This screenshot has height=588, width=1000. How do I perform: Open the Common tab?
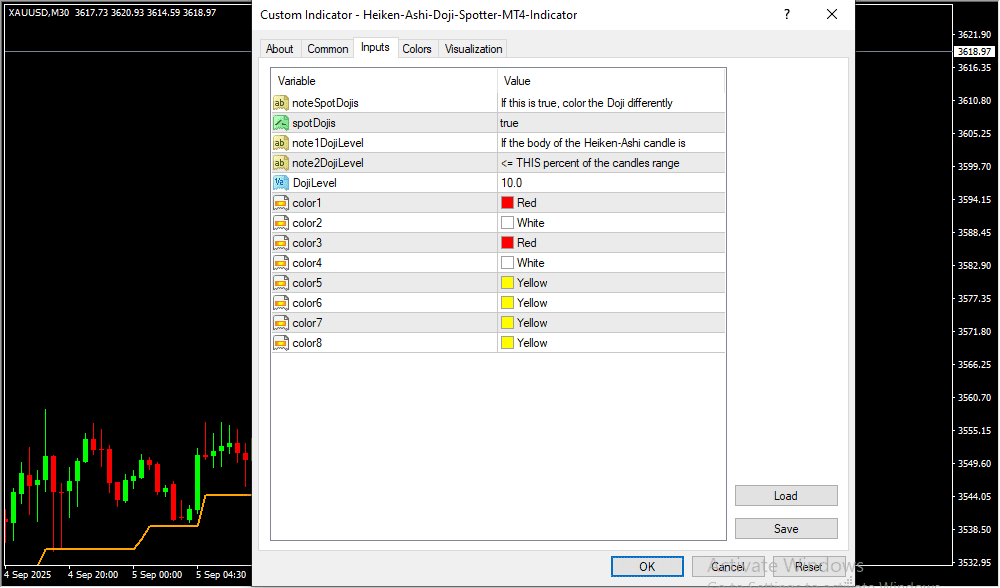coord(328,49)
